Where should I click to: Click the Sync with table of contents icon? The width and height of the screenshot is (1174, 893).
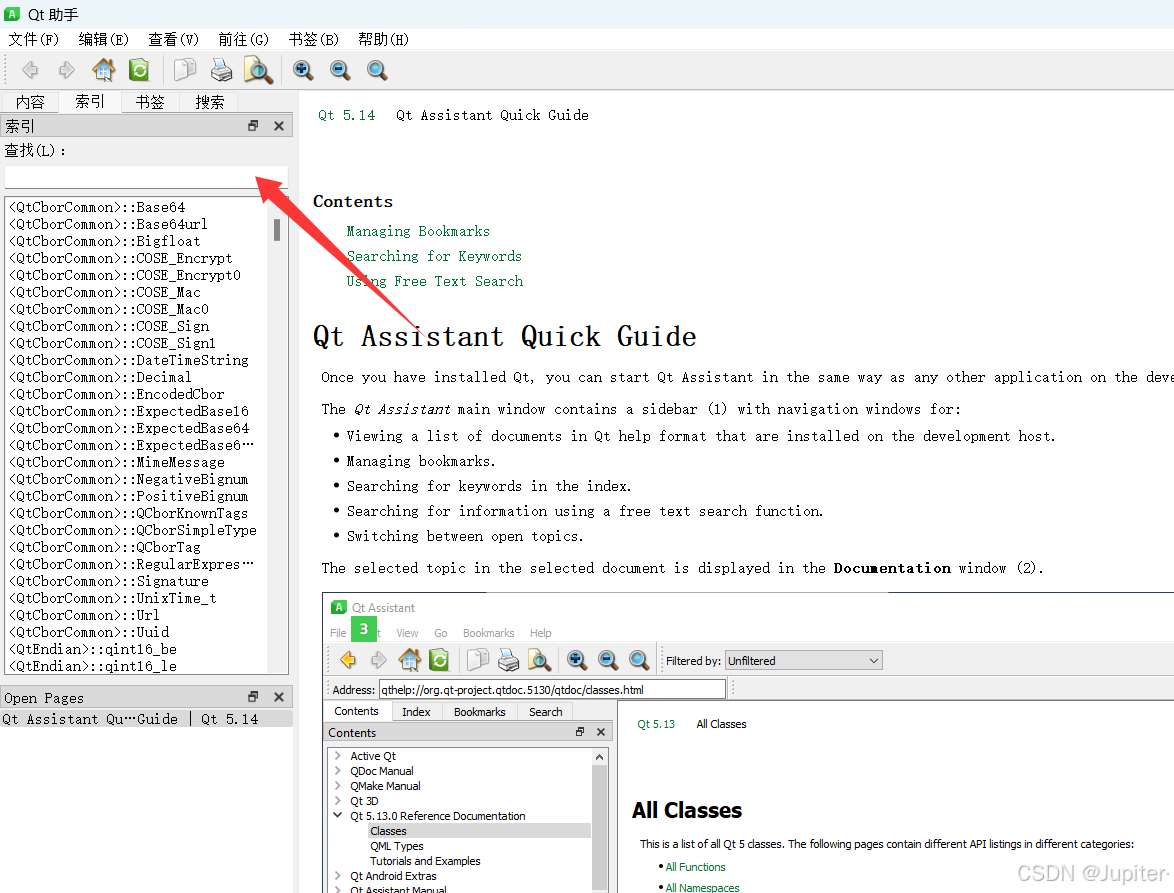tap(139, 70)
